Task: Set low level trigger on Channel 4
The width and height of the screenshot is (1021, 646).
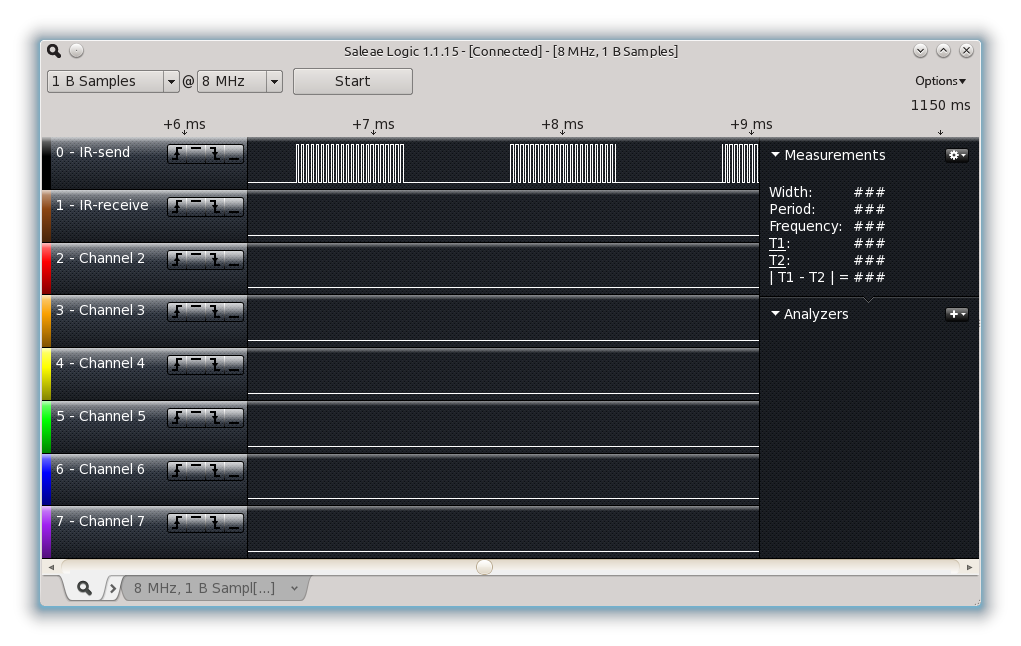Action: click(x=234, y=365)
